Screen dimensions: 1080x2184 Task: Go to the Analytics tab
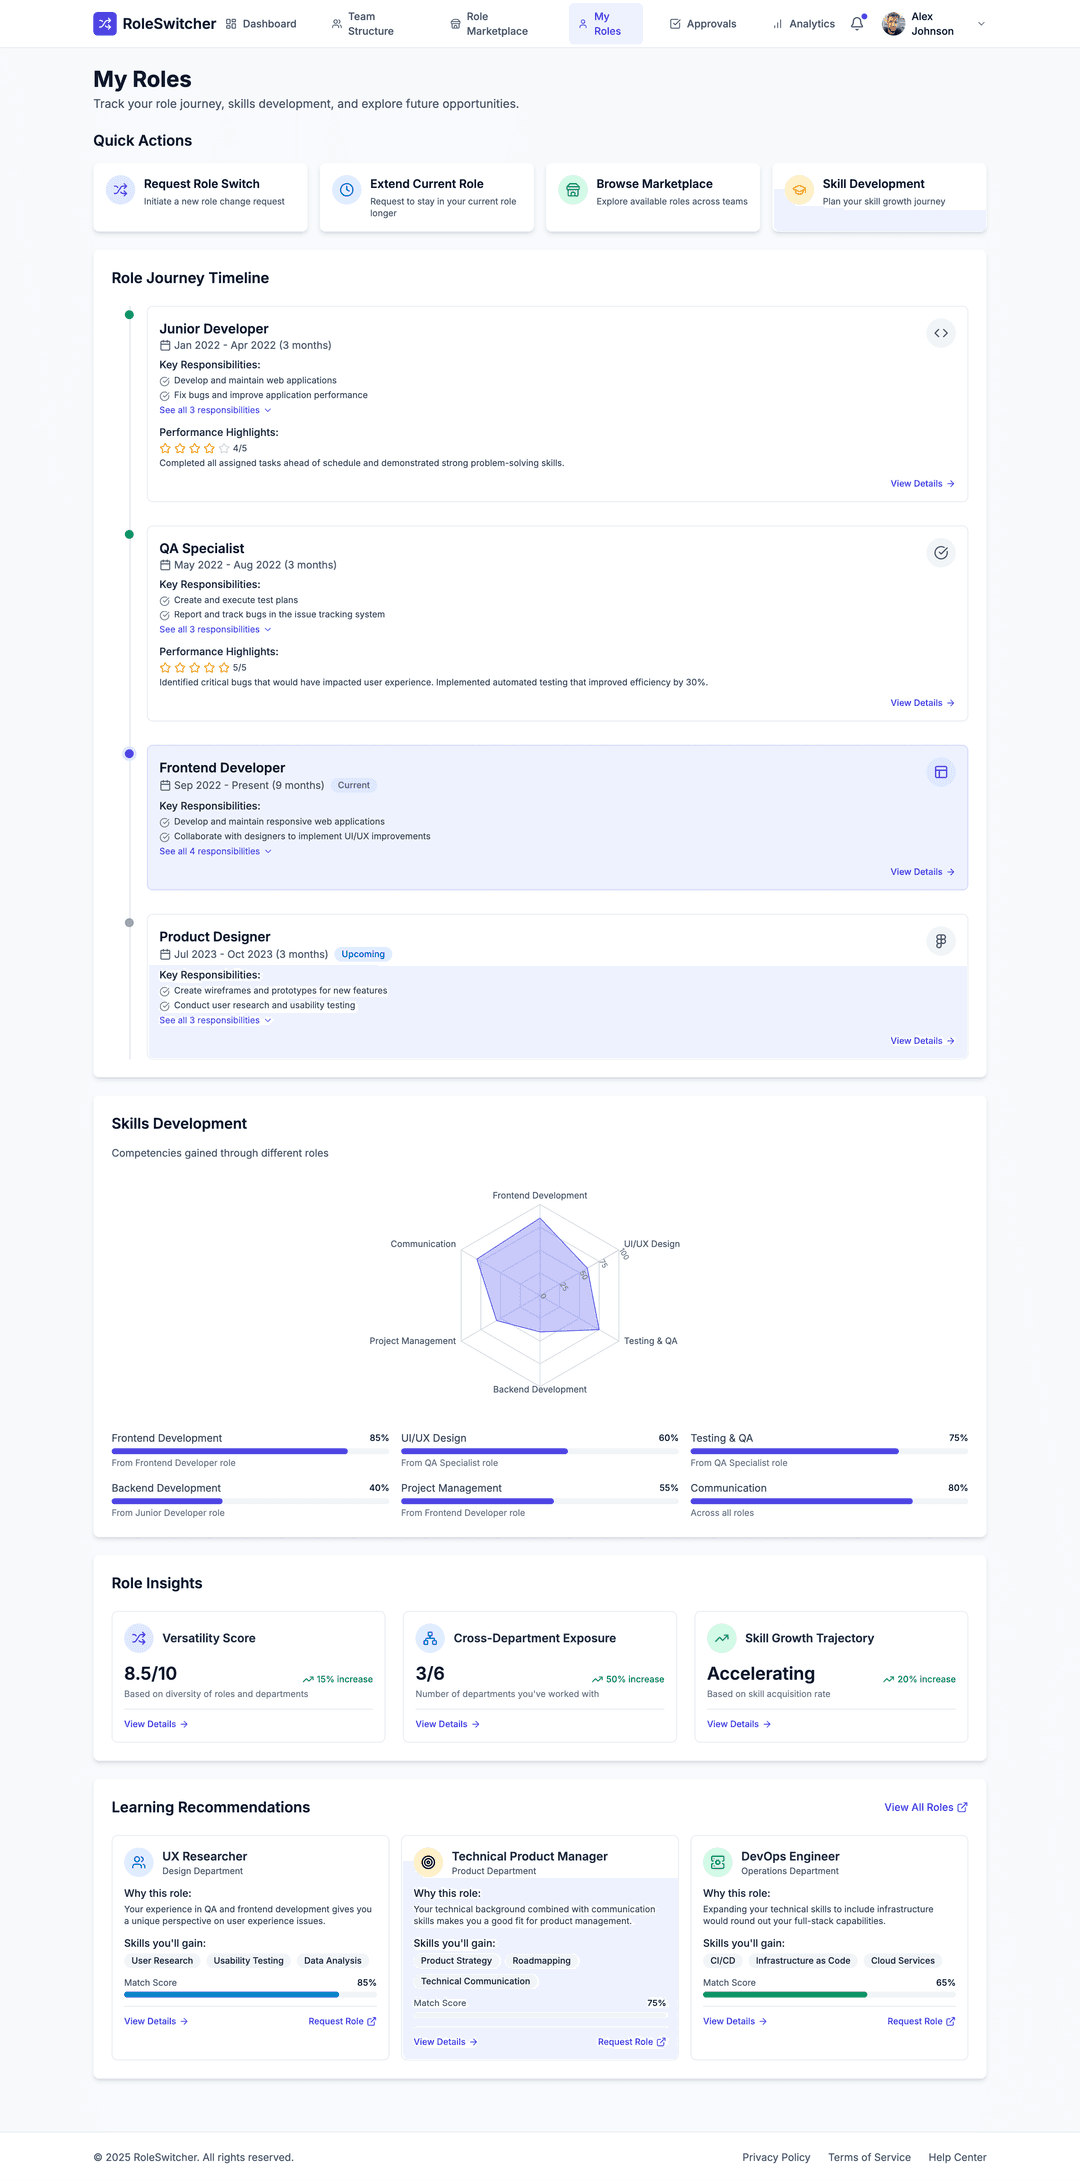(x=804, y=24)
